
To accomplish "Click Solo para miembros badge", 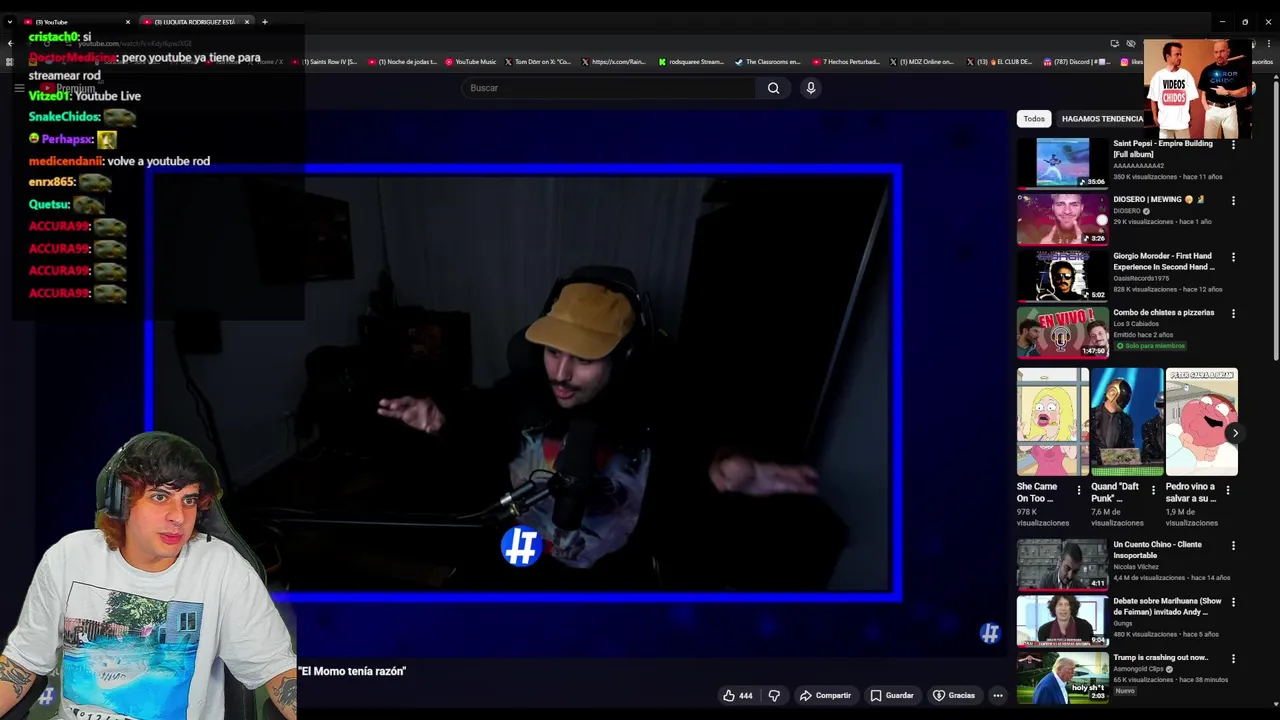I will [x=1150, y=346].
